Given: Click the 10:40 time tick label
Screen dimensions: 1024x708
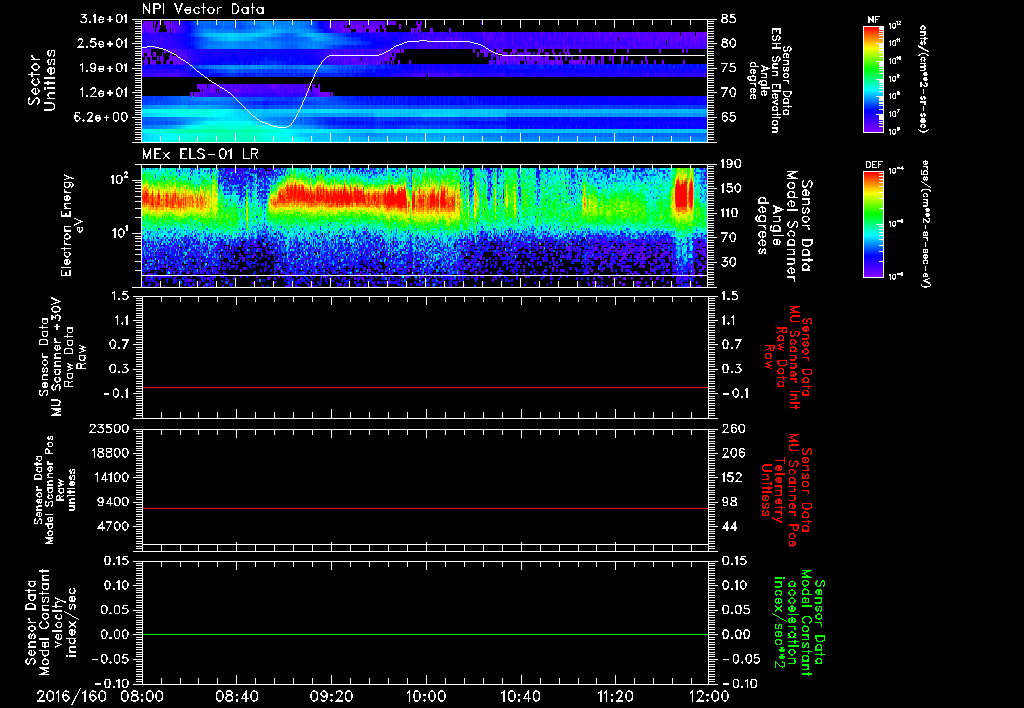Looking at the screenshot, I should click(520, 696).
